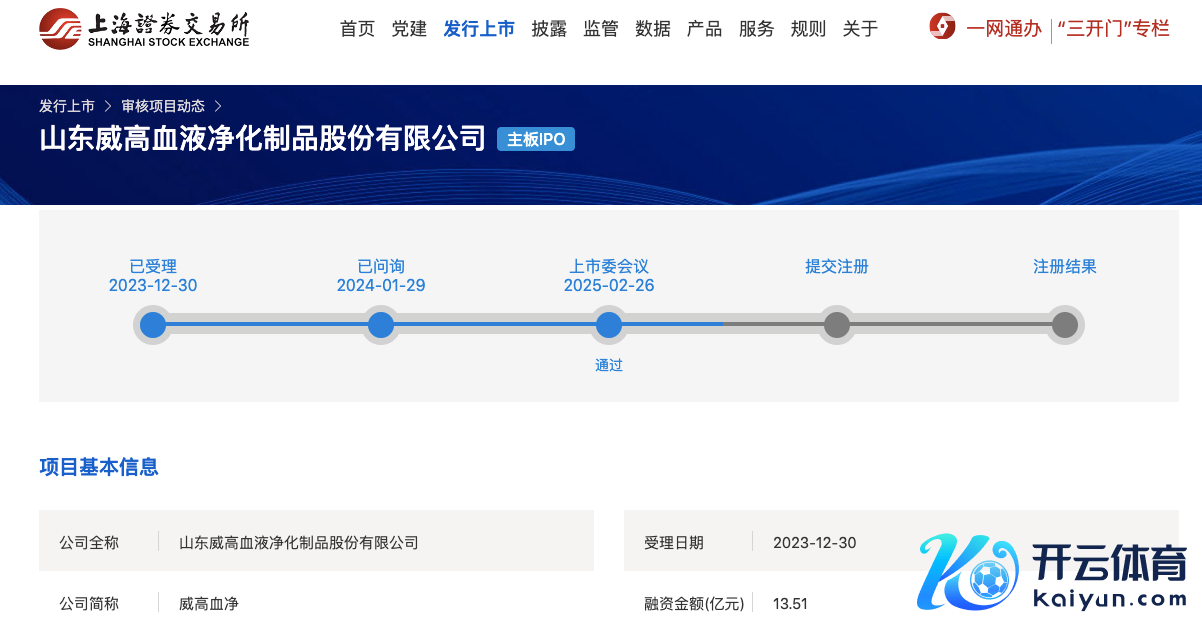
Task: Open the 首页 menu item
Action: [357, 29]
